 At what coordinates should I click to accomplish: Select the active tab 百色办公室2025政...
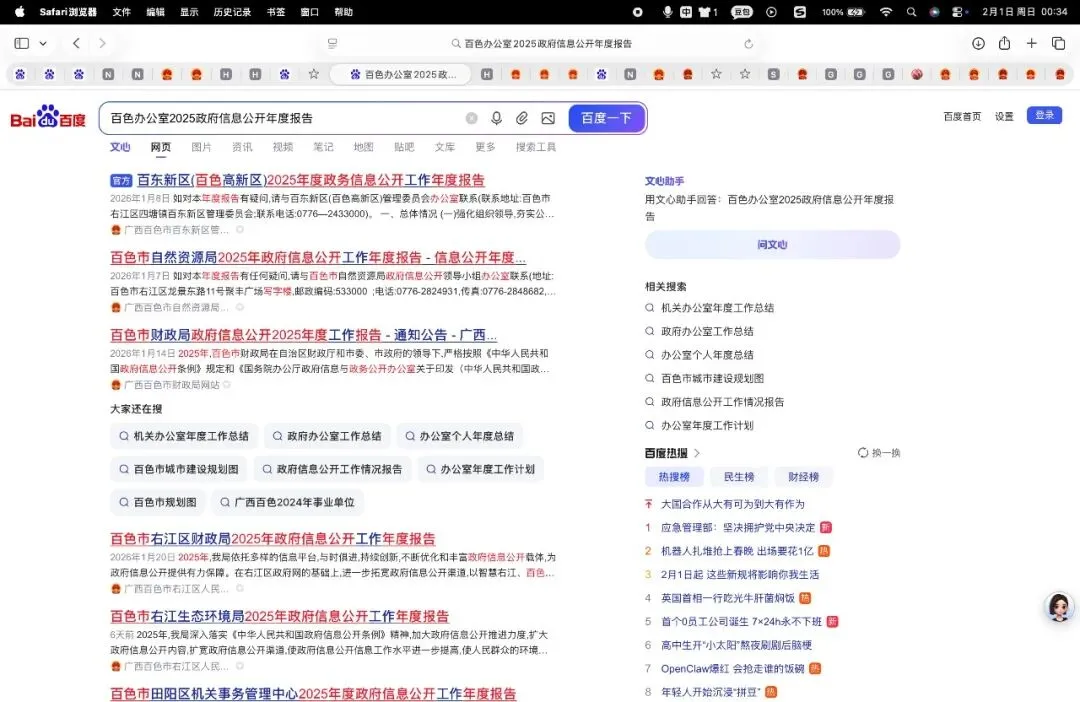click(402, 74)
